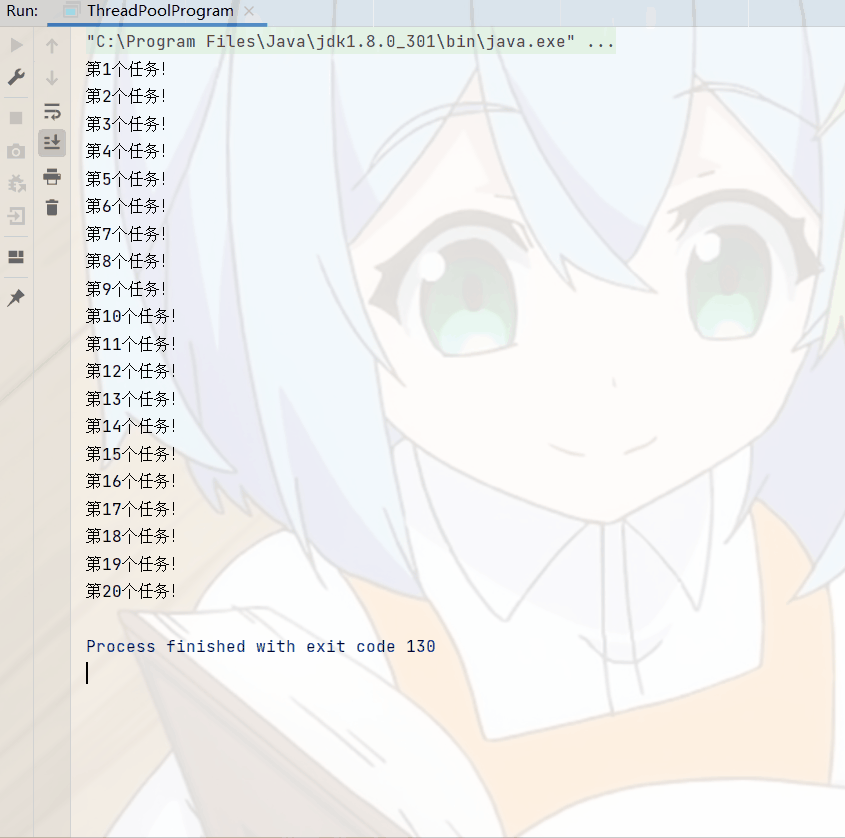
Task: Toggle Soft-Wrap in console output
Action: (52, 112)
